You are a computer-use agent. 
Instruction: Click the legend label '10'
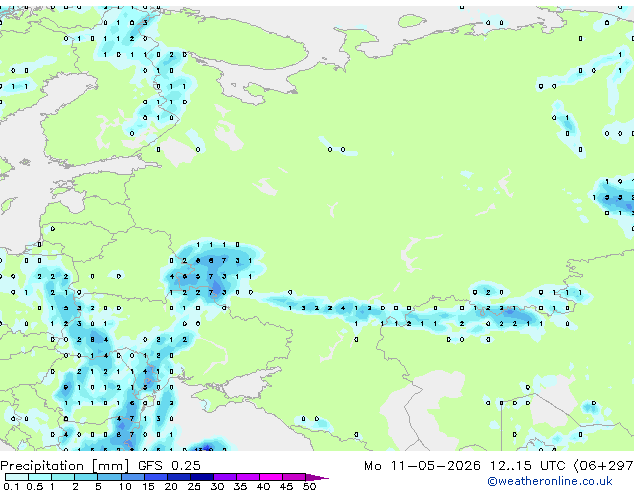pos(125,486)
